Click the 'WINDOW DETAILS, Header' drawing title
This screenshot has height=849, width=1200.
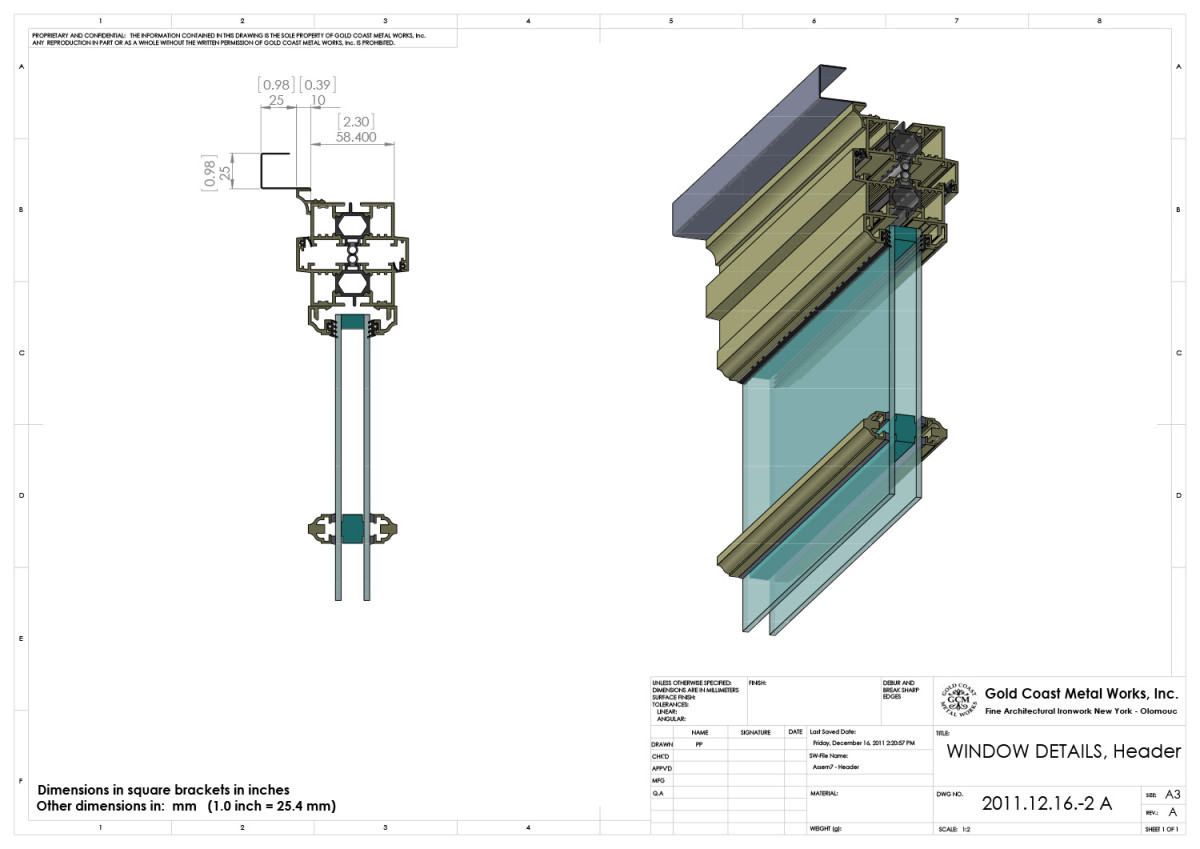pyautogui.click(x=1064, y=751)
